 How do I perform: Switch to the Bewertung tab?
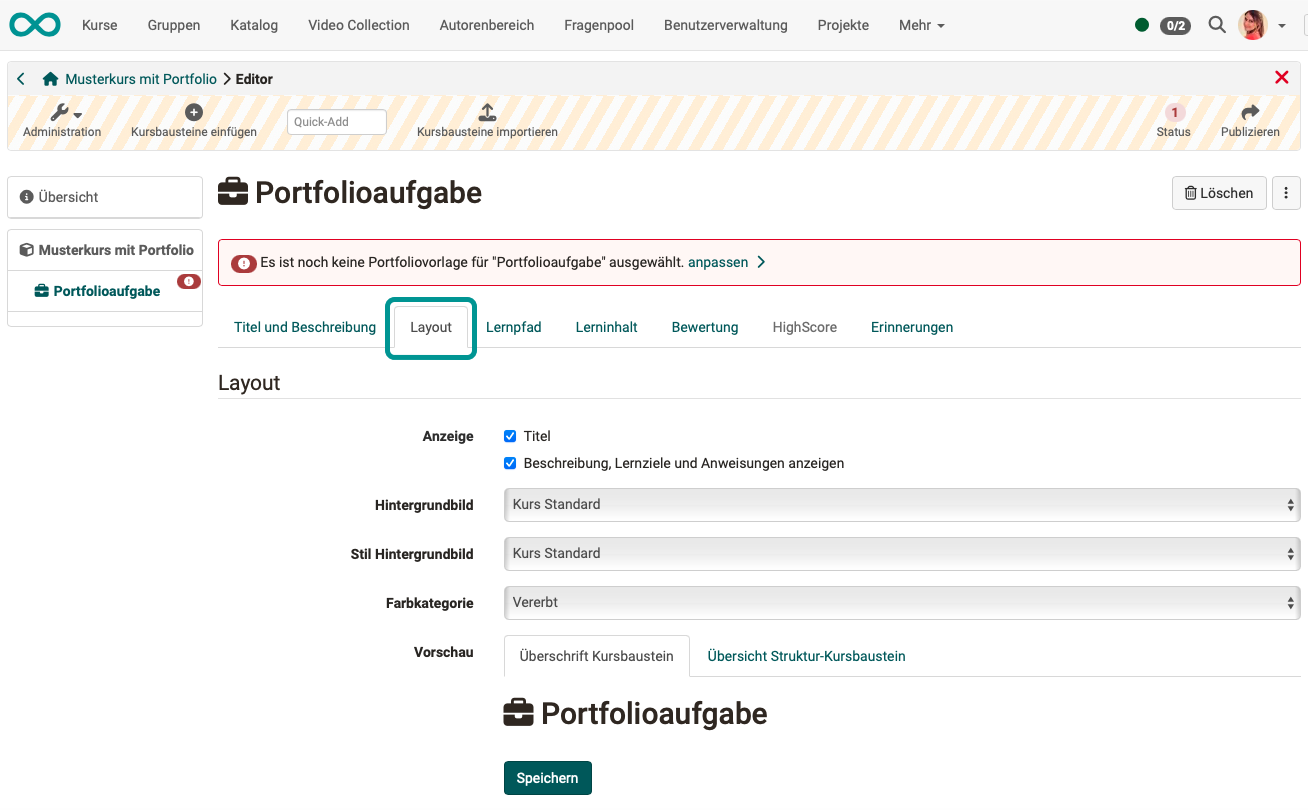point(704,327)
